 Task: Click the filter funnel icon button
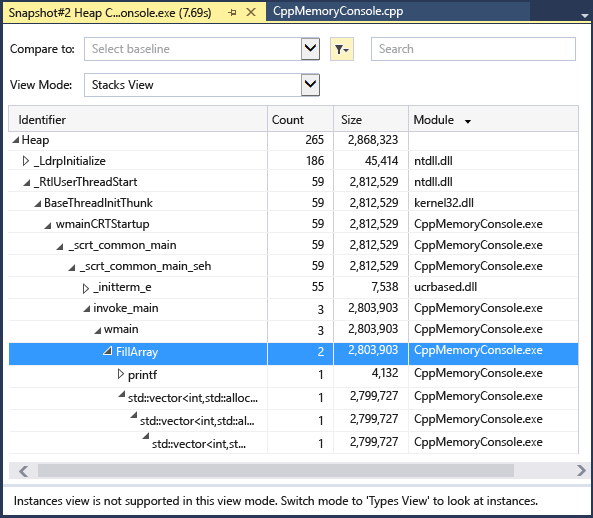pos(342,49)
